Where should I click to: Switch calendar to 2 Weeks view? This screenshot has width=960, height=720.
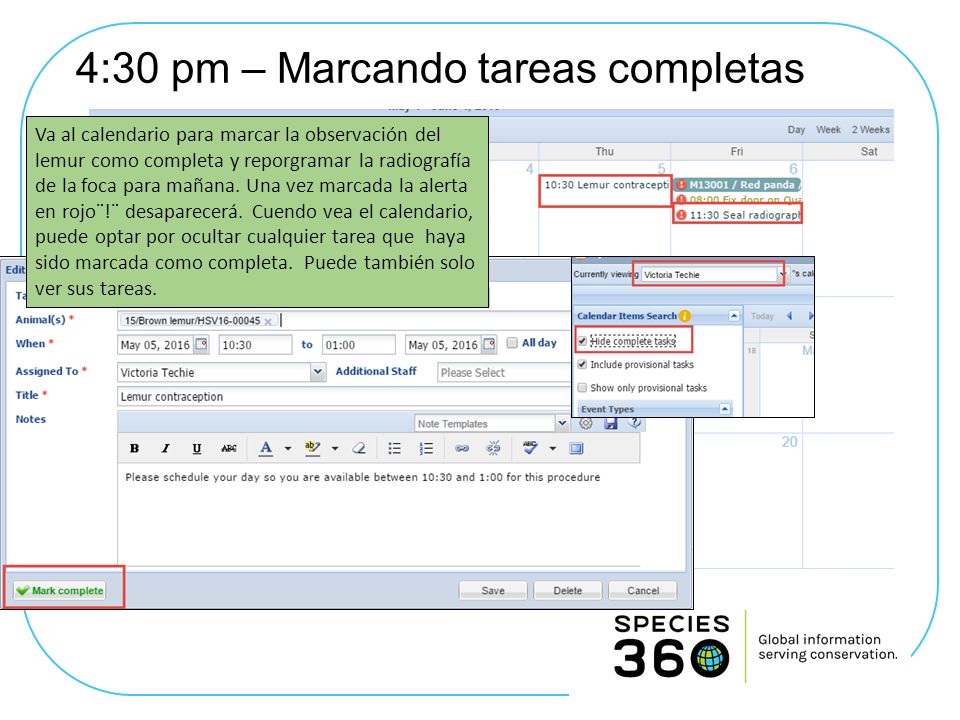[870, 130]
